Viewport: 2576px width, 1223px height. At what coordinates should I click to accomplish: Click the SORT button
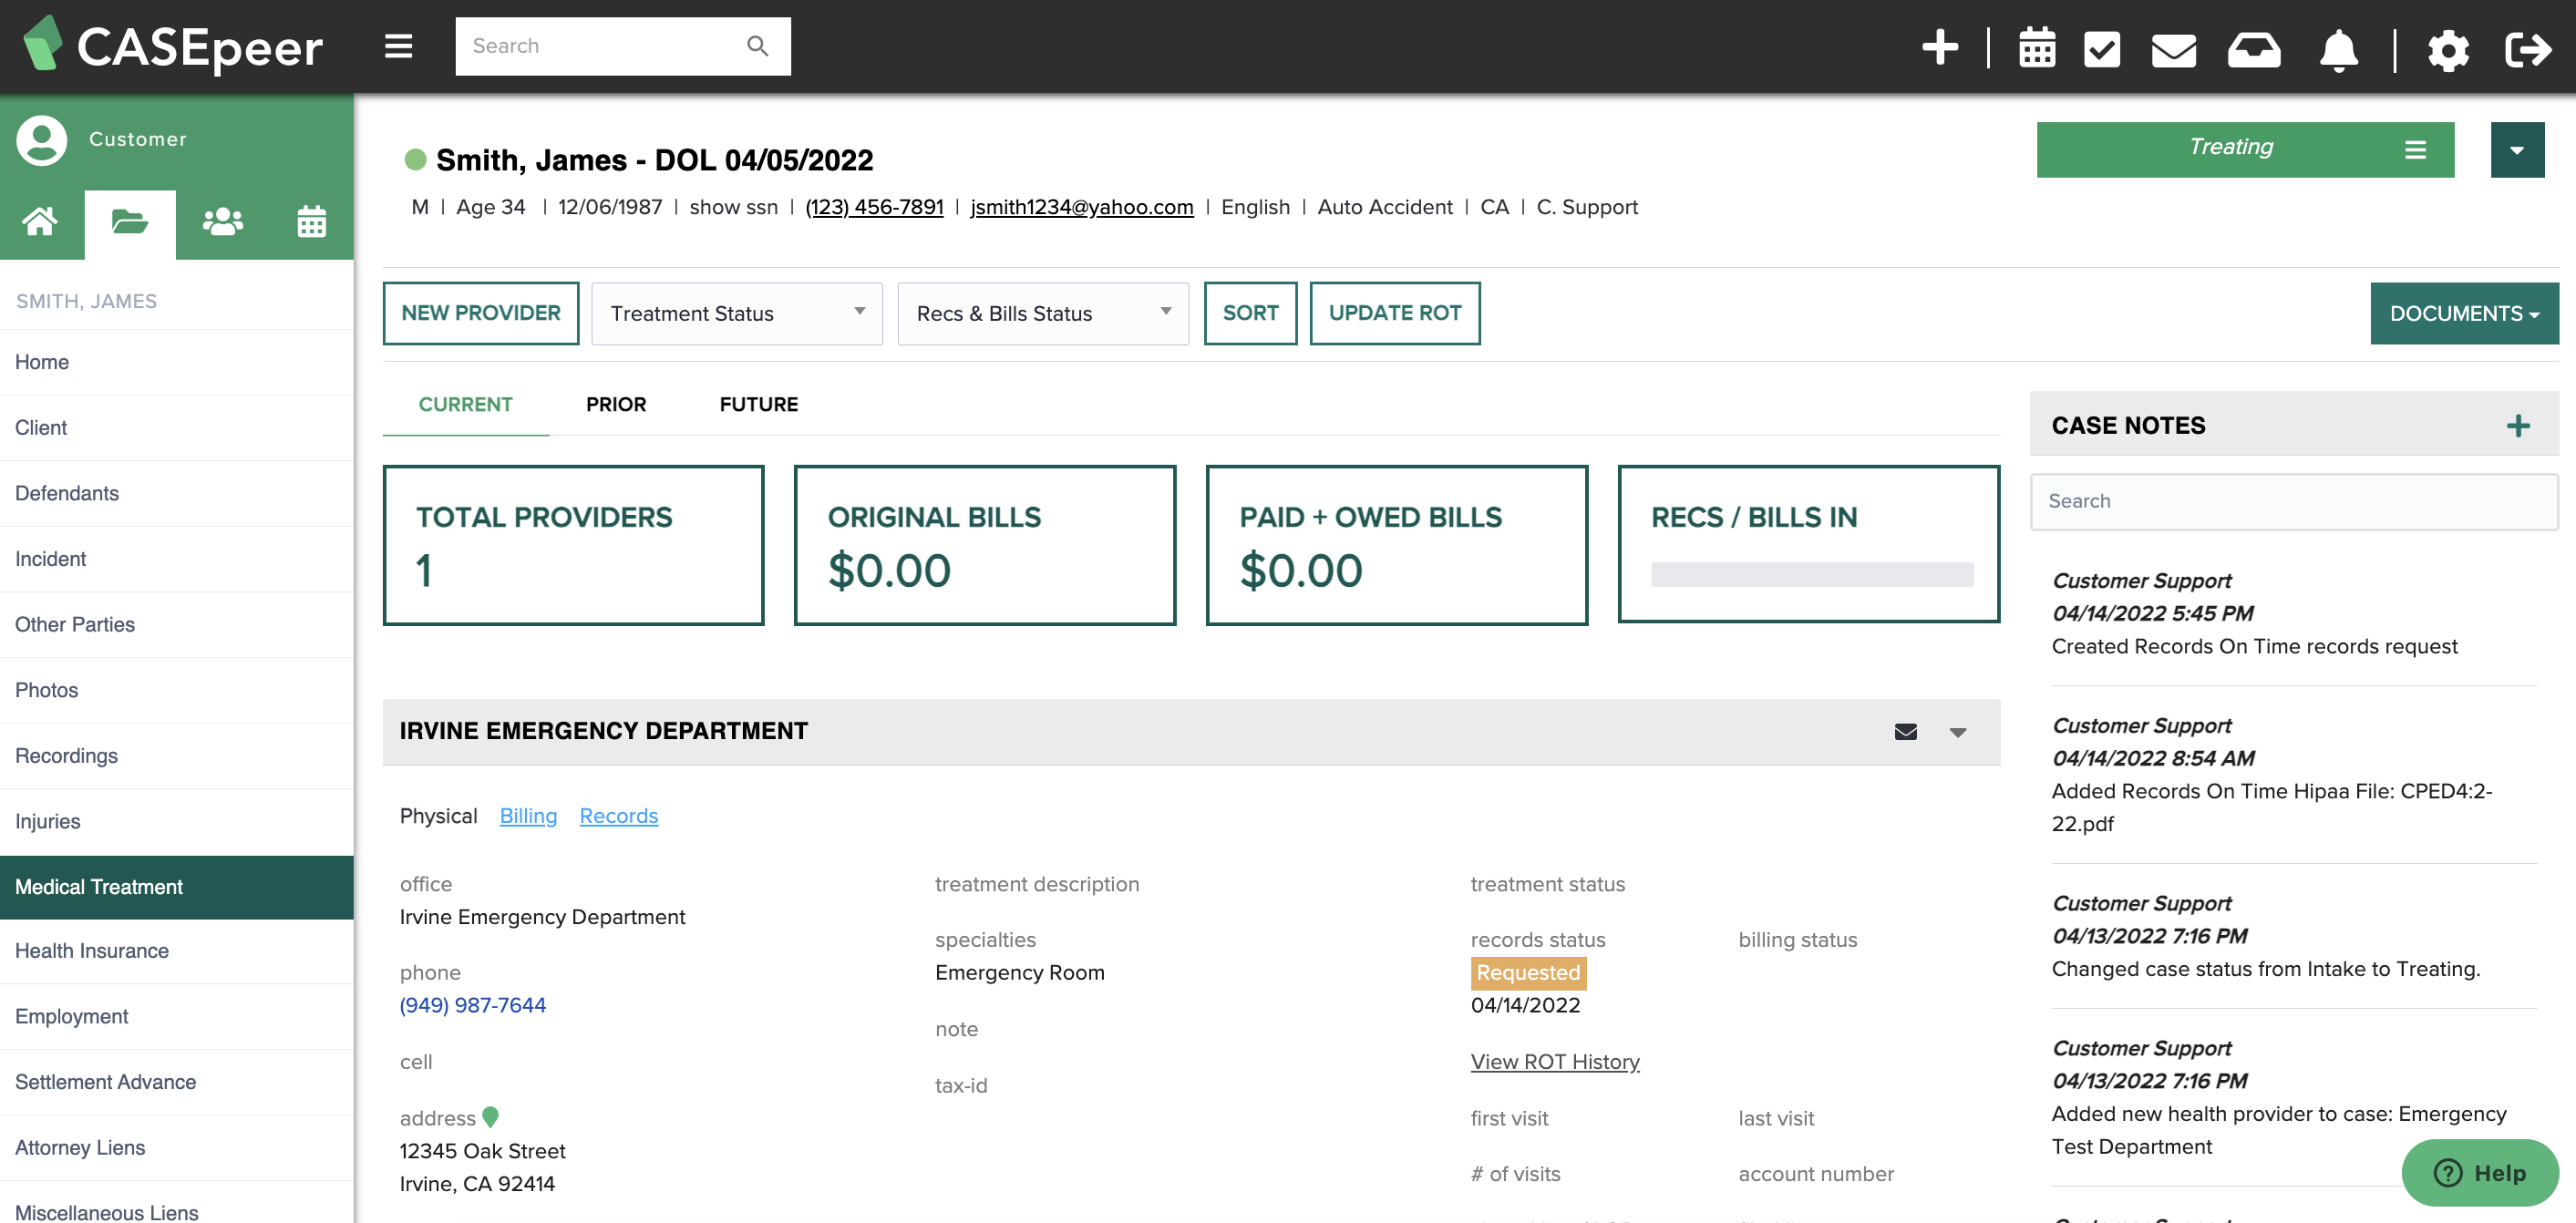1250,314
